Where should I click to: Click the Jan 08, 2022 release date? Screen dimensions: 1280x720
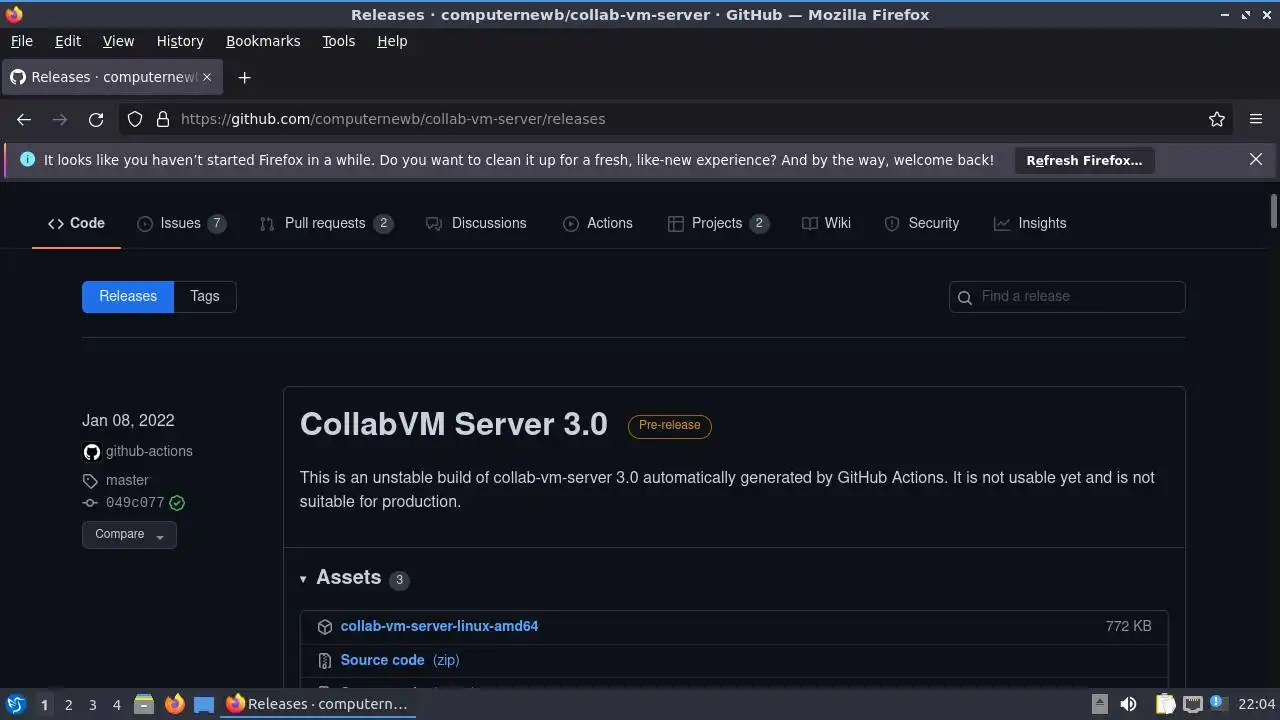pos(128,421)
